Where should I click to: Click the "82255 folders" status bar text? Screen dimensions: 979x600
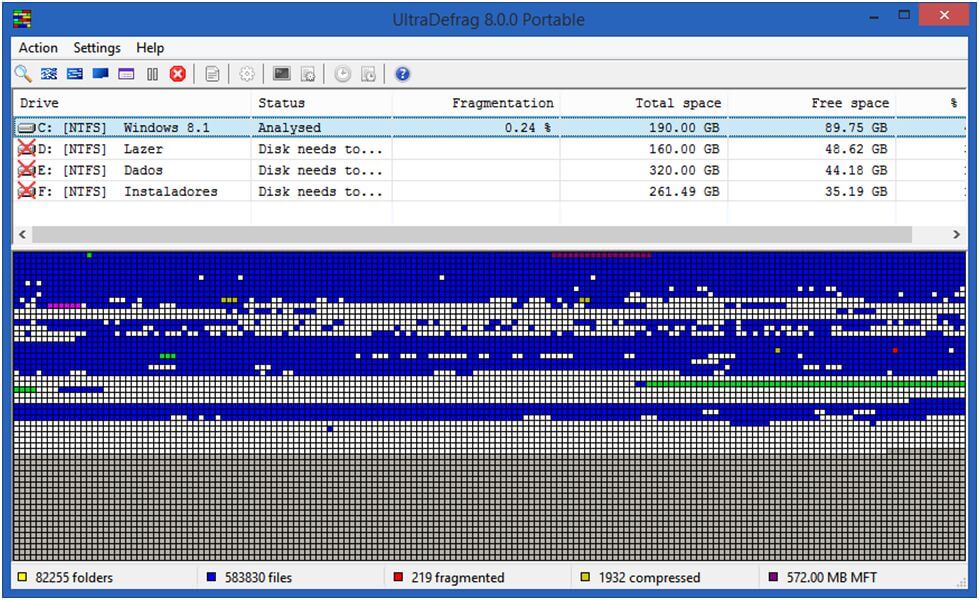pyautogui.click(x=74, y=578)
